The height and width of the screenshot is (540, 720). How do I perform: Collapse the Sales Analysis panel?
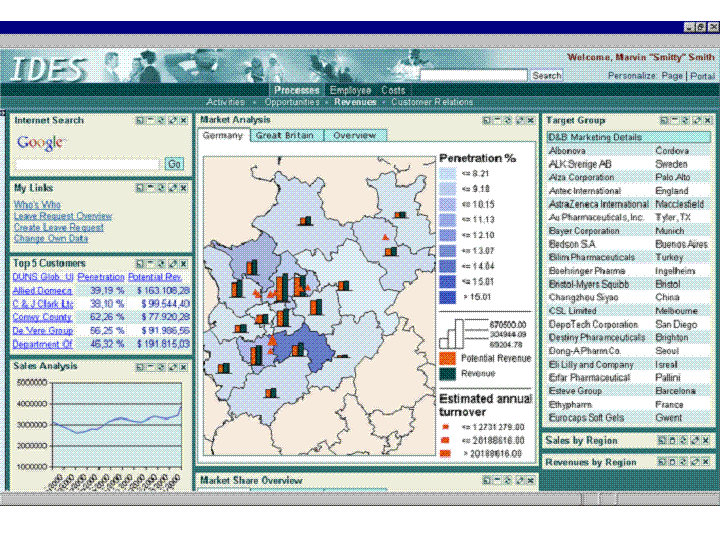[150, 367]
